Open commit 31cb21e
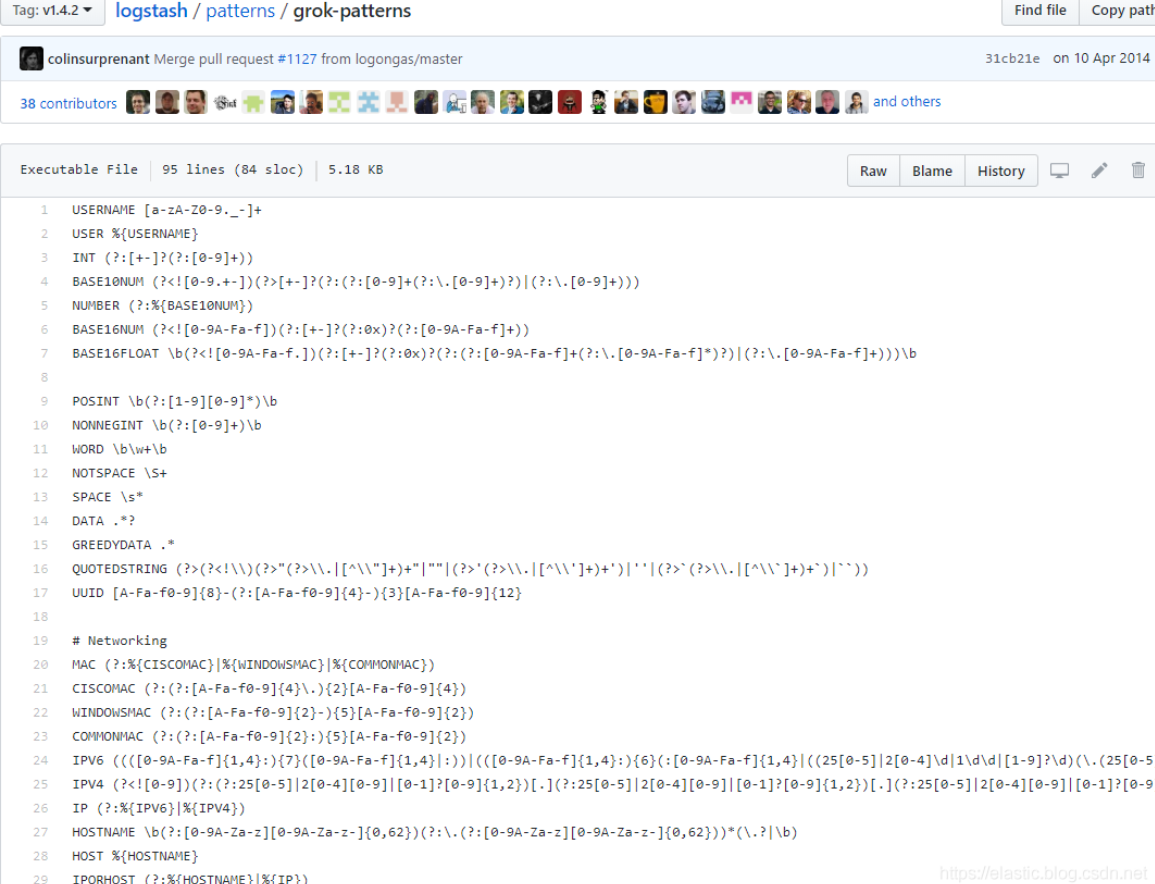Screen dimensions: 1155x884 1012,59
